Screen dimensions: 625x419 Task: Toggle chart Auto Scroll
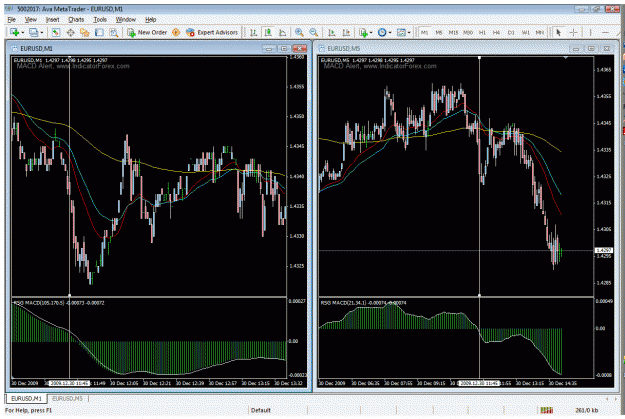(331, 32)
